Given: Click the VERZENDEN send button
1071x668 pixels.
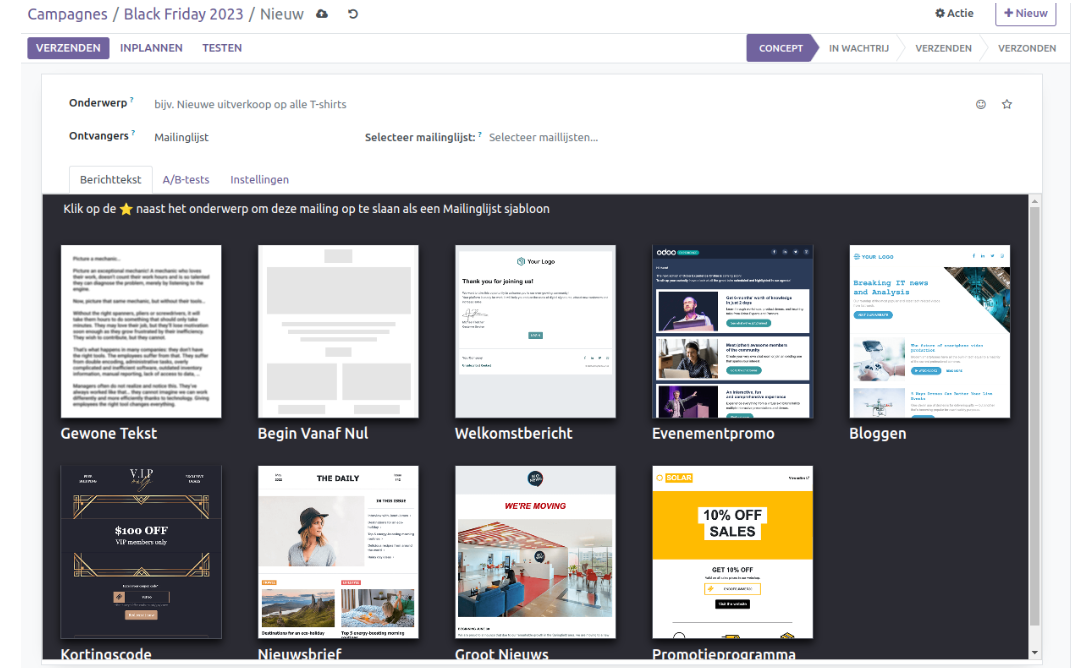Looking at the screenshot, I should (68, 48).
